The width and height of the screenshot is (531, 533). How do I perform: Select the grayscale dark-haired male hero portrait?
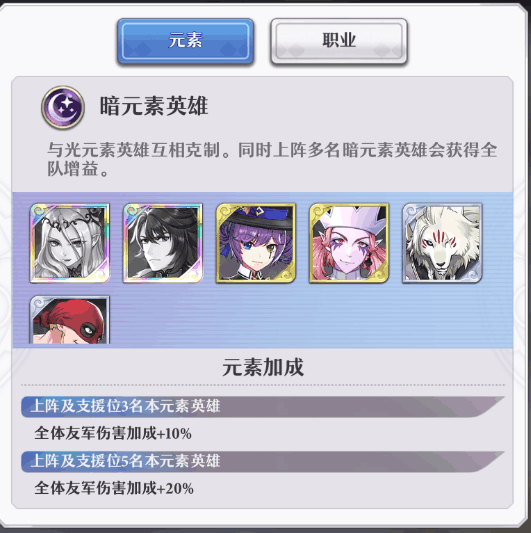[163, 243]
